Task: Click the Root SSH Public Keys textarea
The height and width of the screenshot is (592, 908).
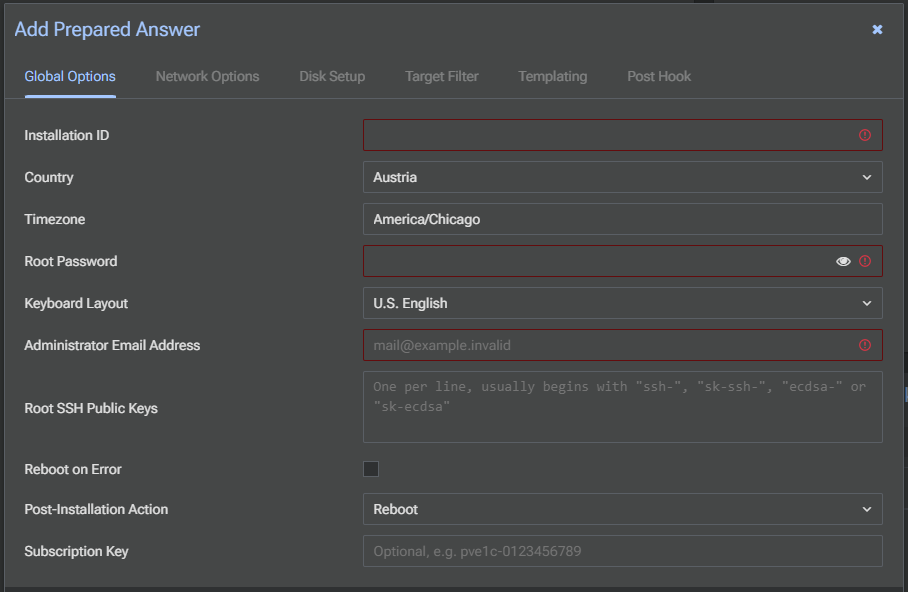Action: [623, 407]
